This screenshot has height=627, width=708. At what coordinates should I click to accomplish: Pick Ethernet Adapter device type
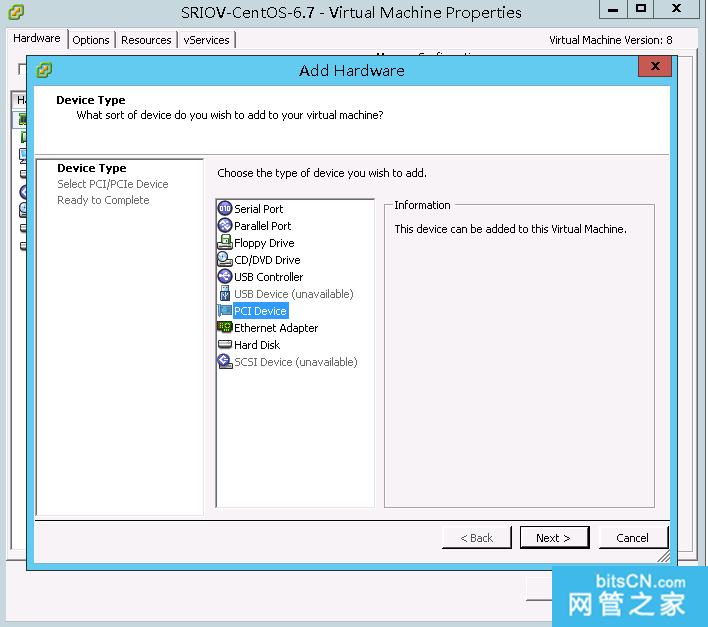coord(276,328)
